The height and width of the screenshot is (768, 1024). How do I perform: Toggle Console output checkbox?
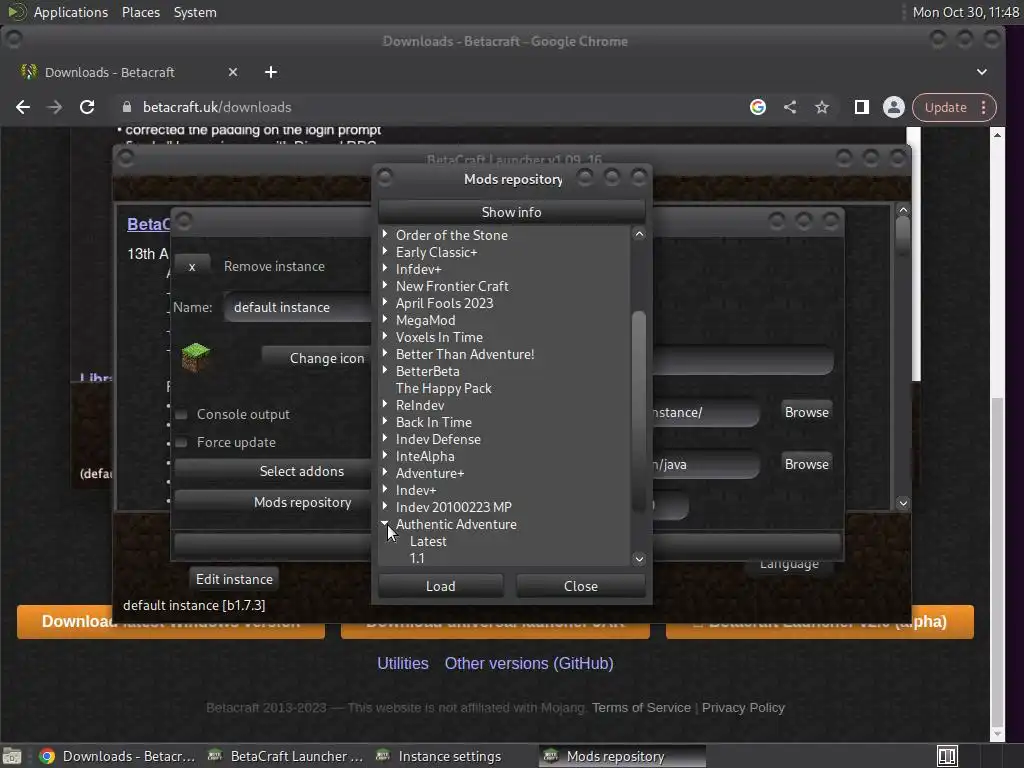tap(182, 415)
